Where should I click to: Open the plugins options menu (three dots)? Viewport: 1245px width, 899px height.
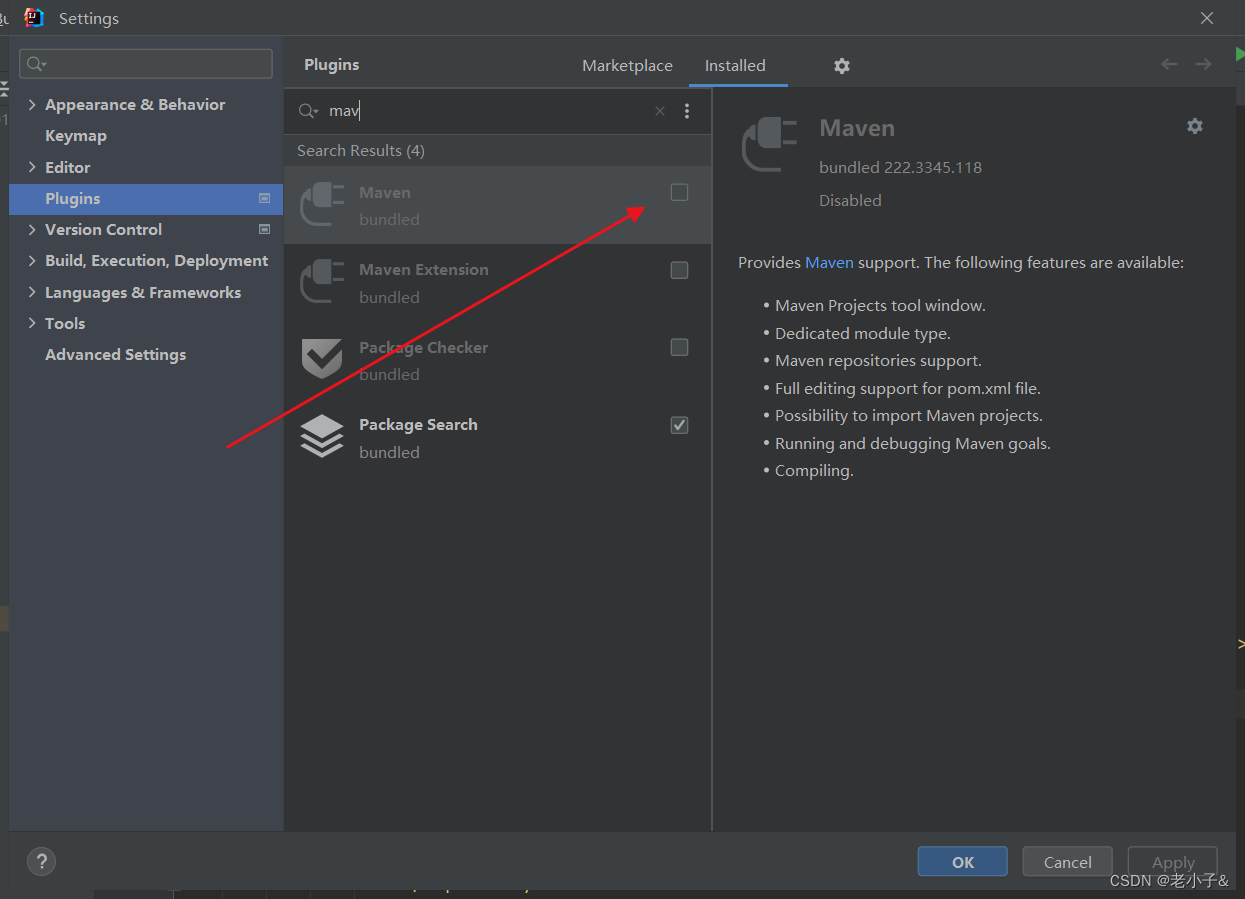pos(687,110)
